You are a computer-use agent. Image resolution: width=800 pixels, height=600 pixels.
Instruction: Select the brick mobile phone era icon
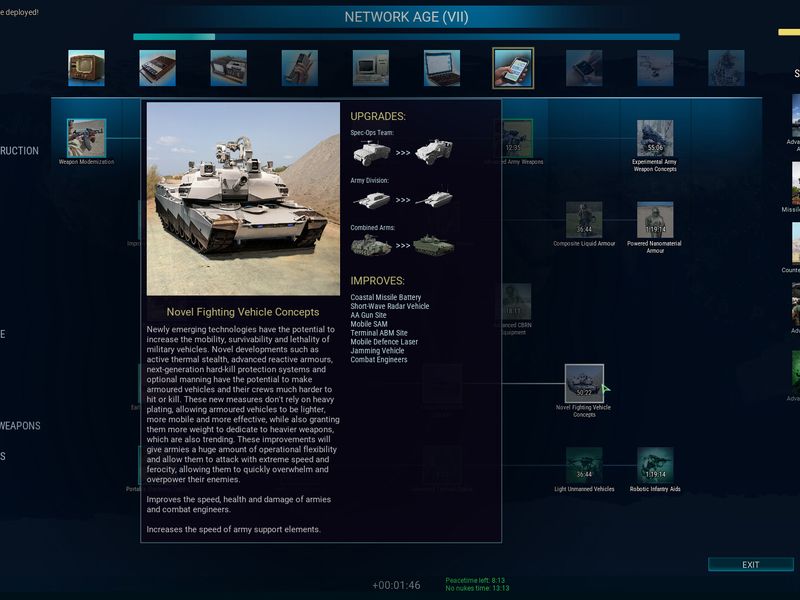point(299,68)
